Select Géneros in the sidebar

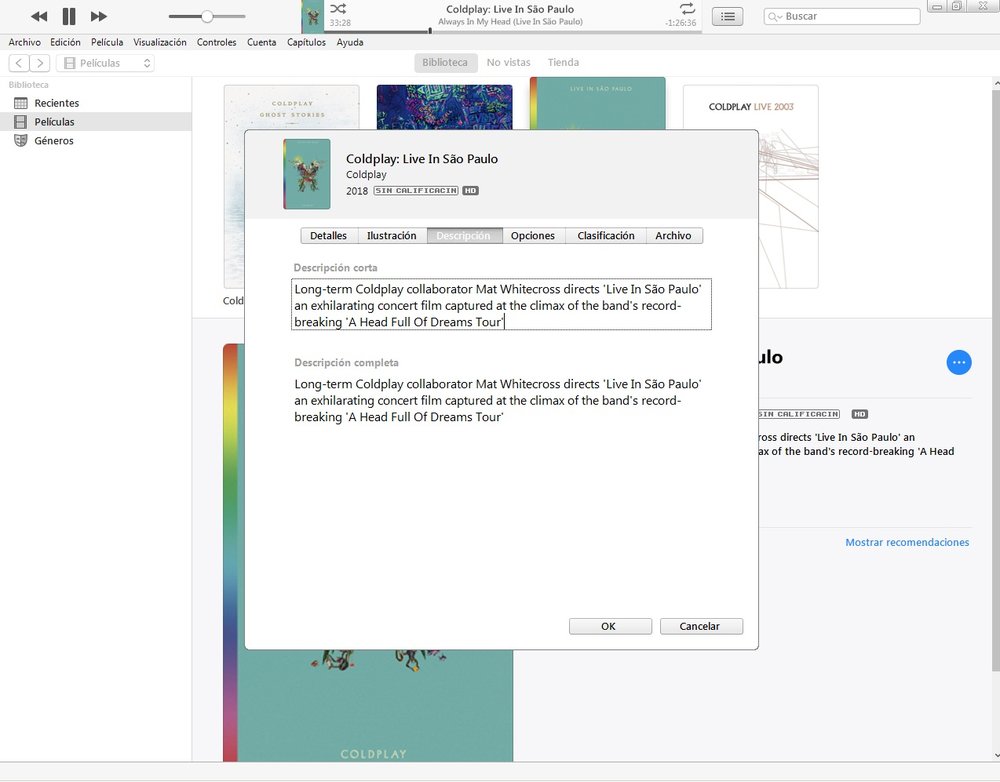[54, 141]
